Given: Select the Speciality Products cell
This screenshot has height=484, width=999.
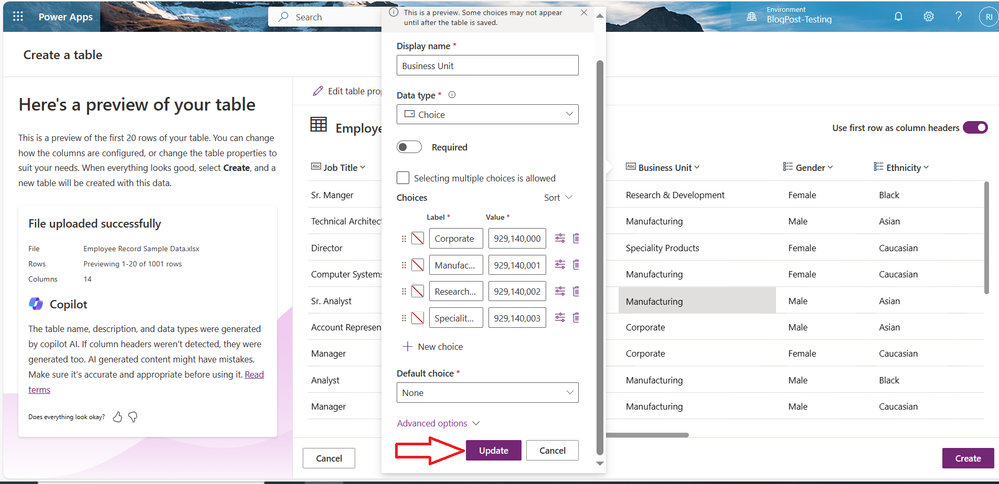Looking at the screenshot, I should (x=663, y=248).
